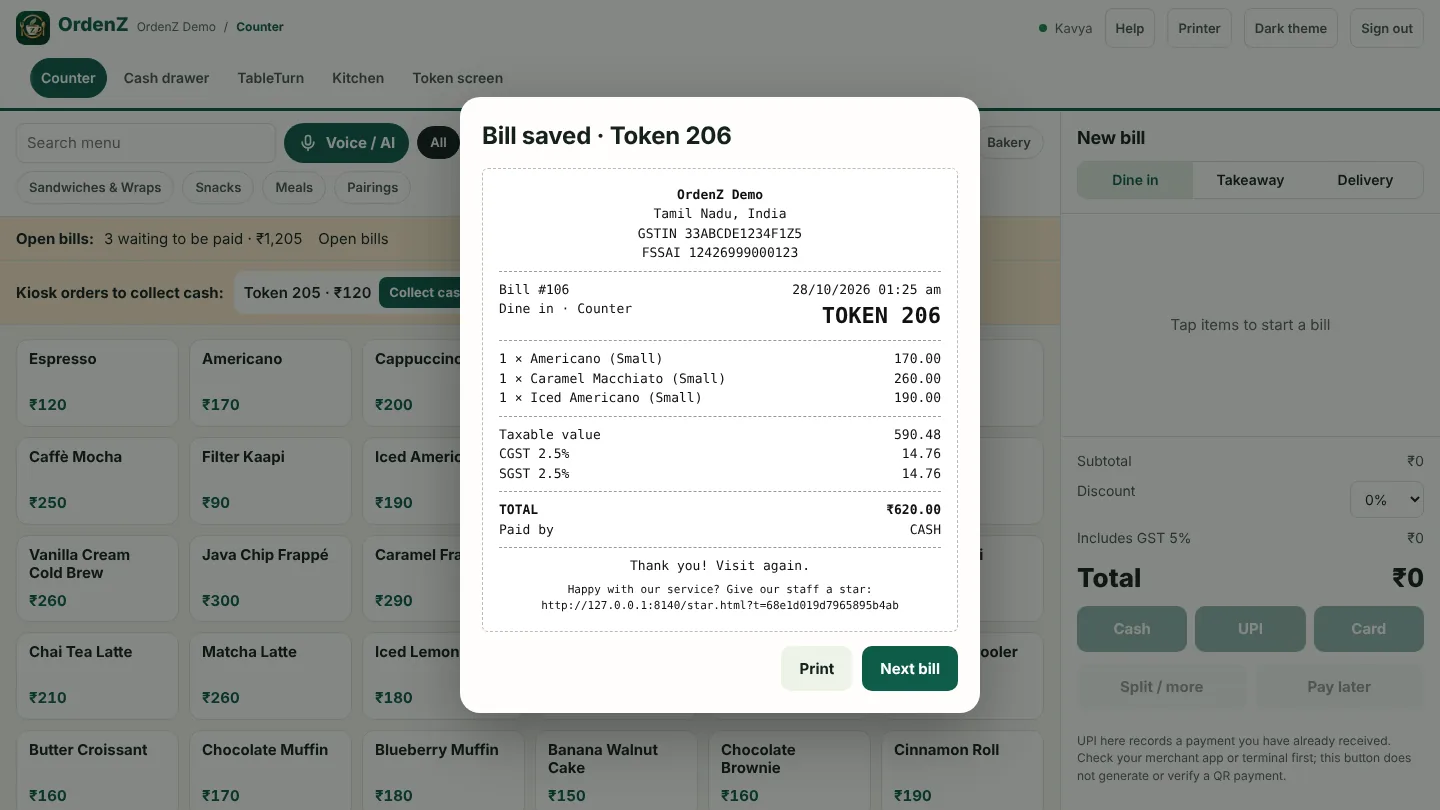Add Butter Croissant menu item
1440x810 pixels.
pyautogui.click(x=97, y=771)
